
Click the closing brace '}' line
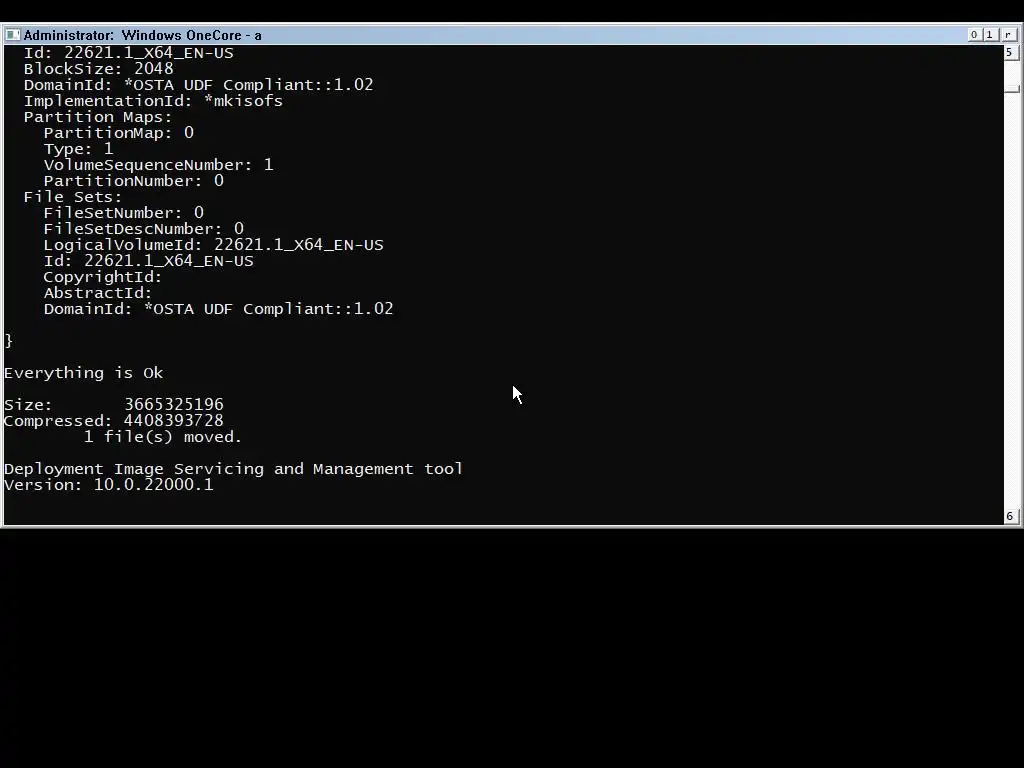tap(8, 340)
